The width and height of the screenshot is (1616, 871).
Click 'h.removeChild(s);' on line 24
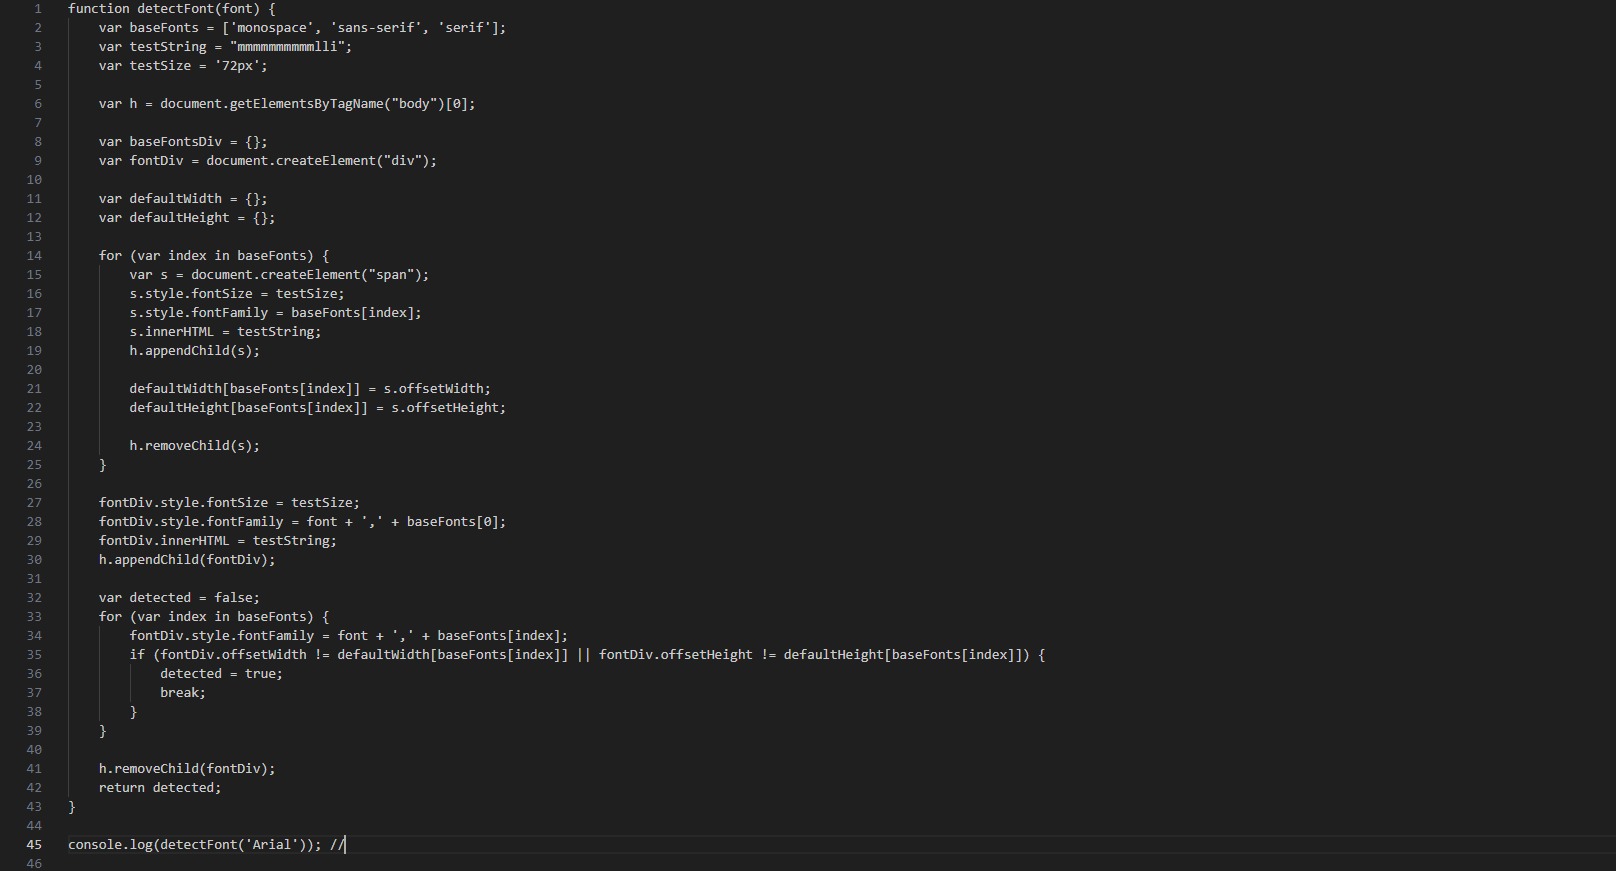[x=194, y=445]
